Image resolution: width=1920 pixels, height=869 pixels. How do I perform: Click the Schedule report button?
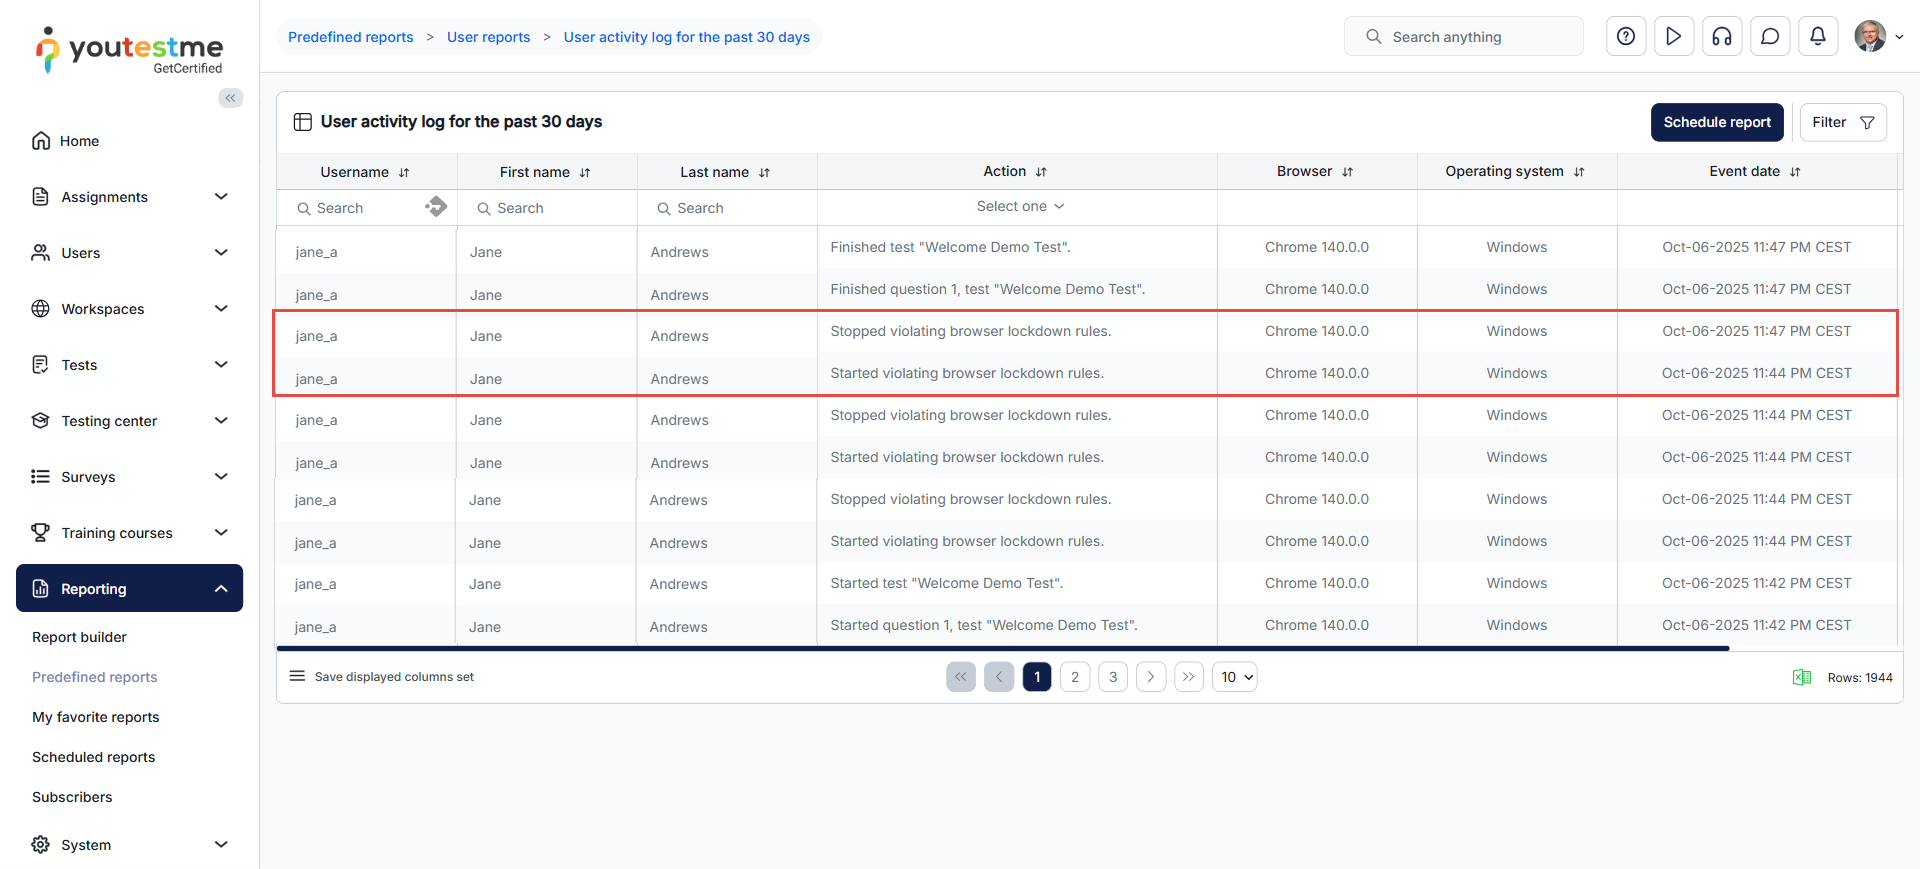tap(1716, 122)
